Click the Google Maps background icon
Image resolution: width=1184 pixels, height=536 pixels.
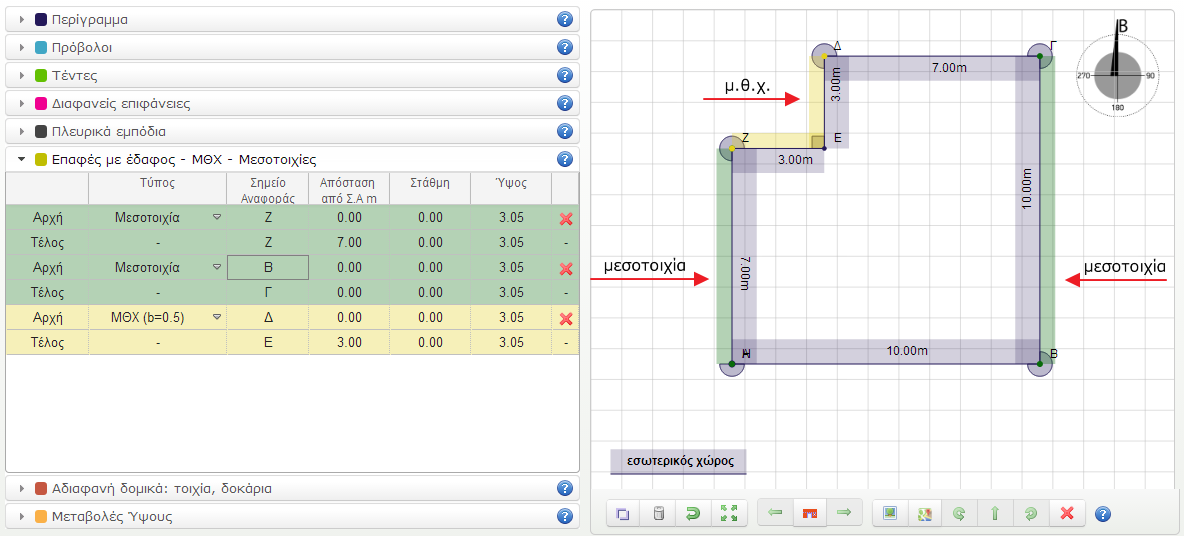[x=925, y=513]
